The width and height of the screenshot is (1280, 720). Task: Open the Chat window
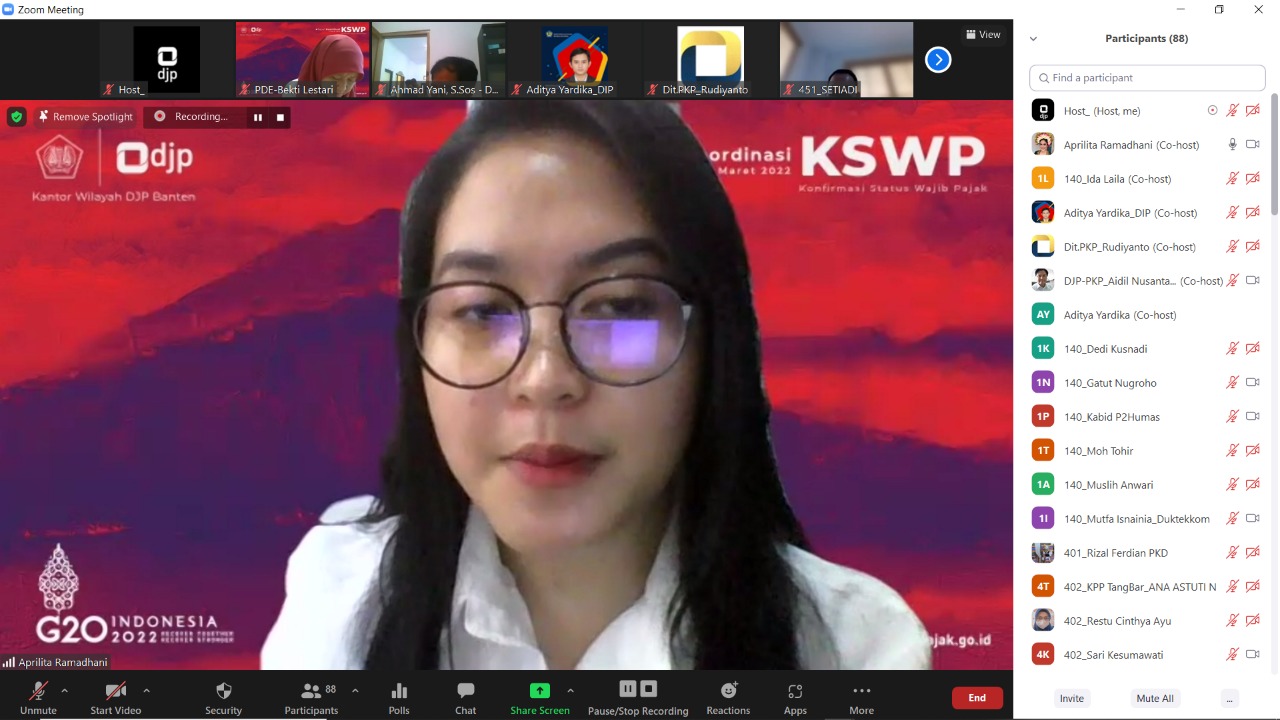point(465,696)
